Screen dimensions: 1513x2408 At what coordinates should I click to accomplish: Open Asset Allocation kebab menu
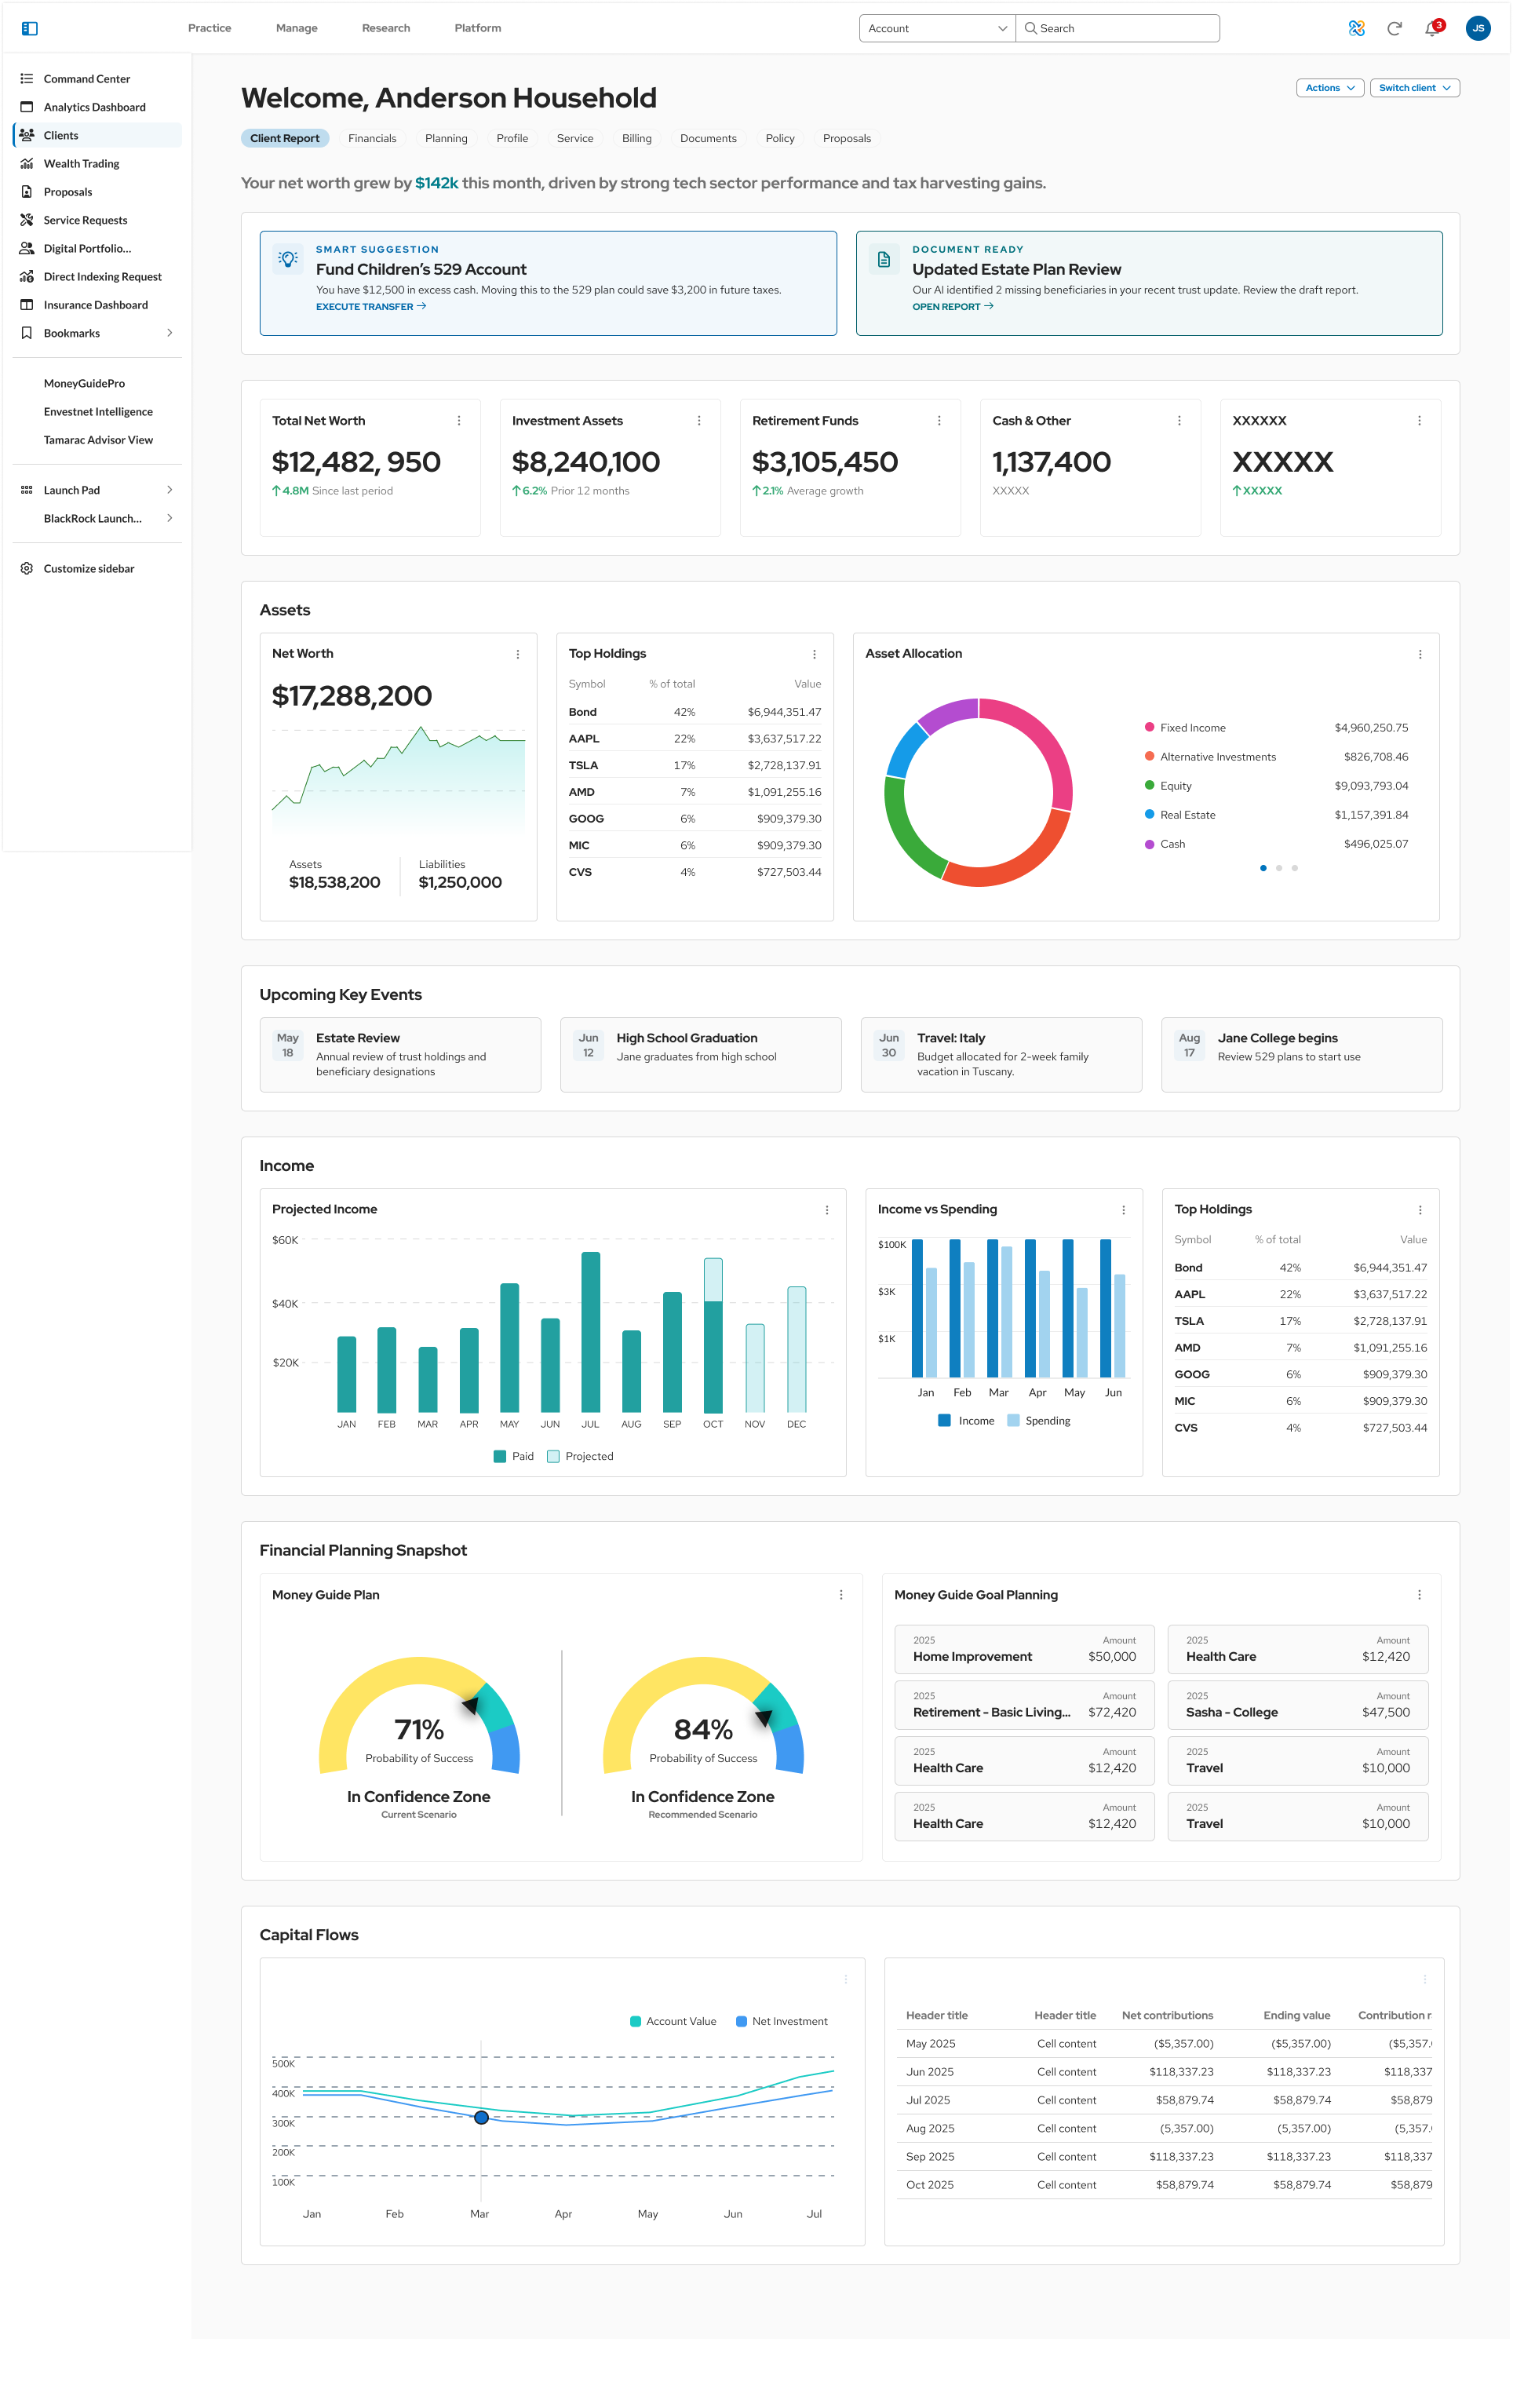(x=1420, y=654)
